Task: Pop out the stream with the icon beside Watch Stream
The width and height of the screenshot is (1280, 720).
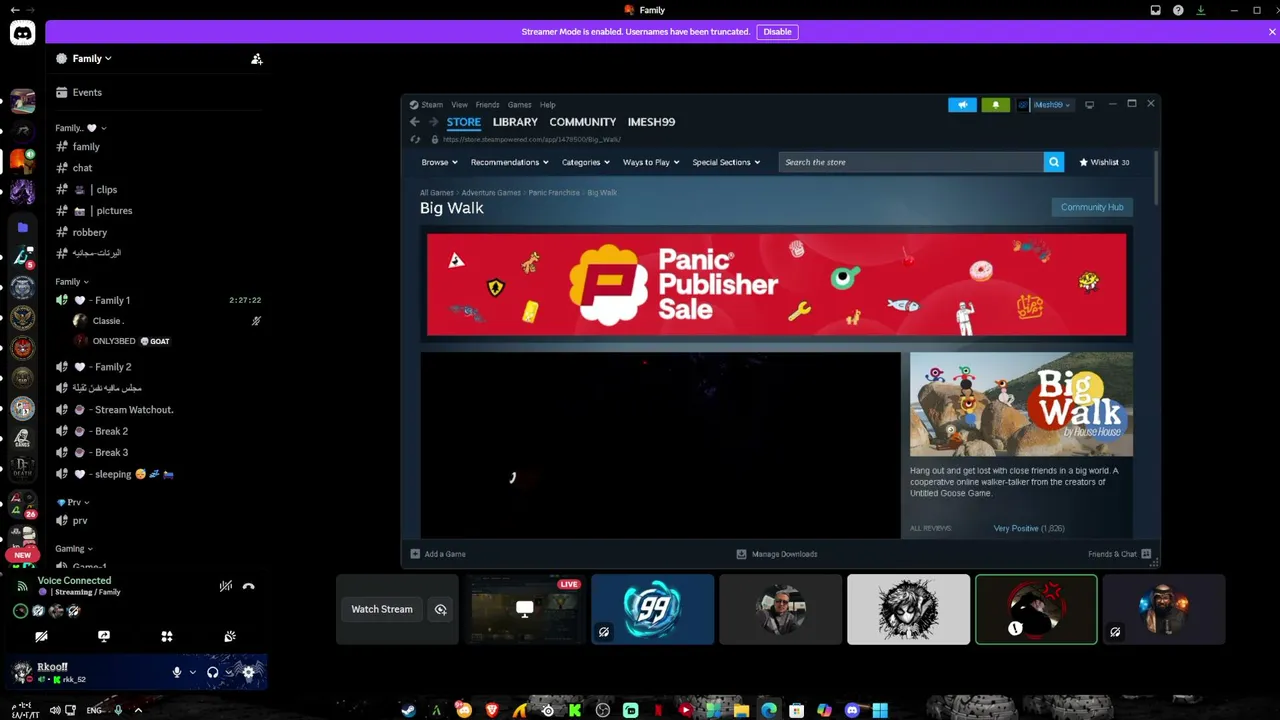Action: point(440,609)
